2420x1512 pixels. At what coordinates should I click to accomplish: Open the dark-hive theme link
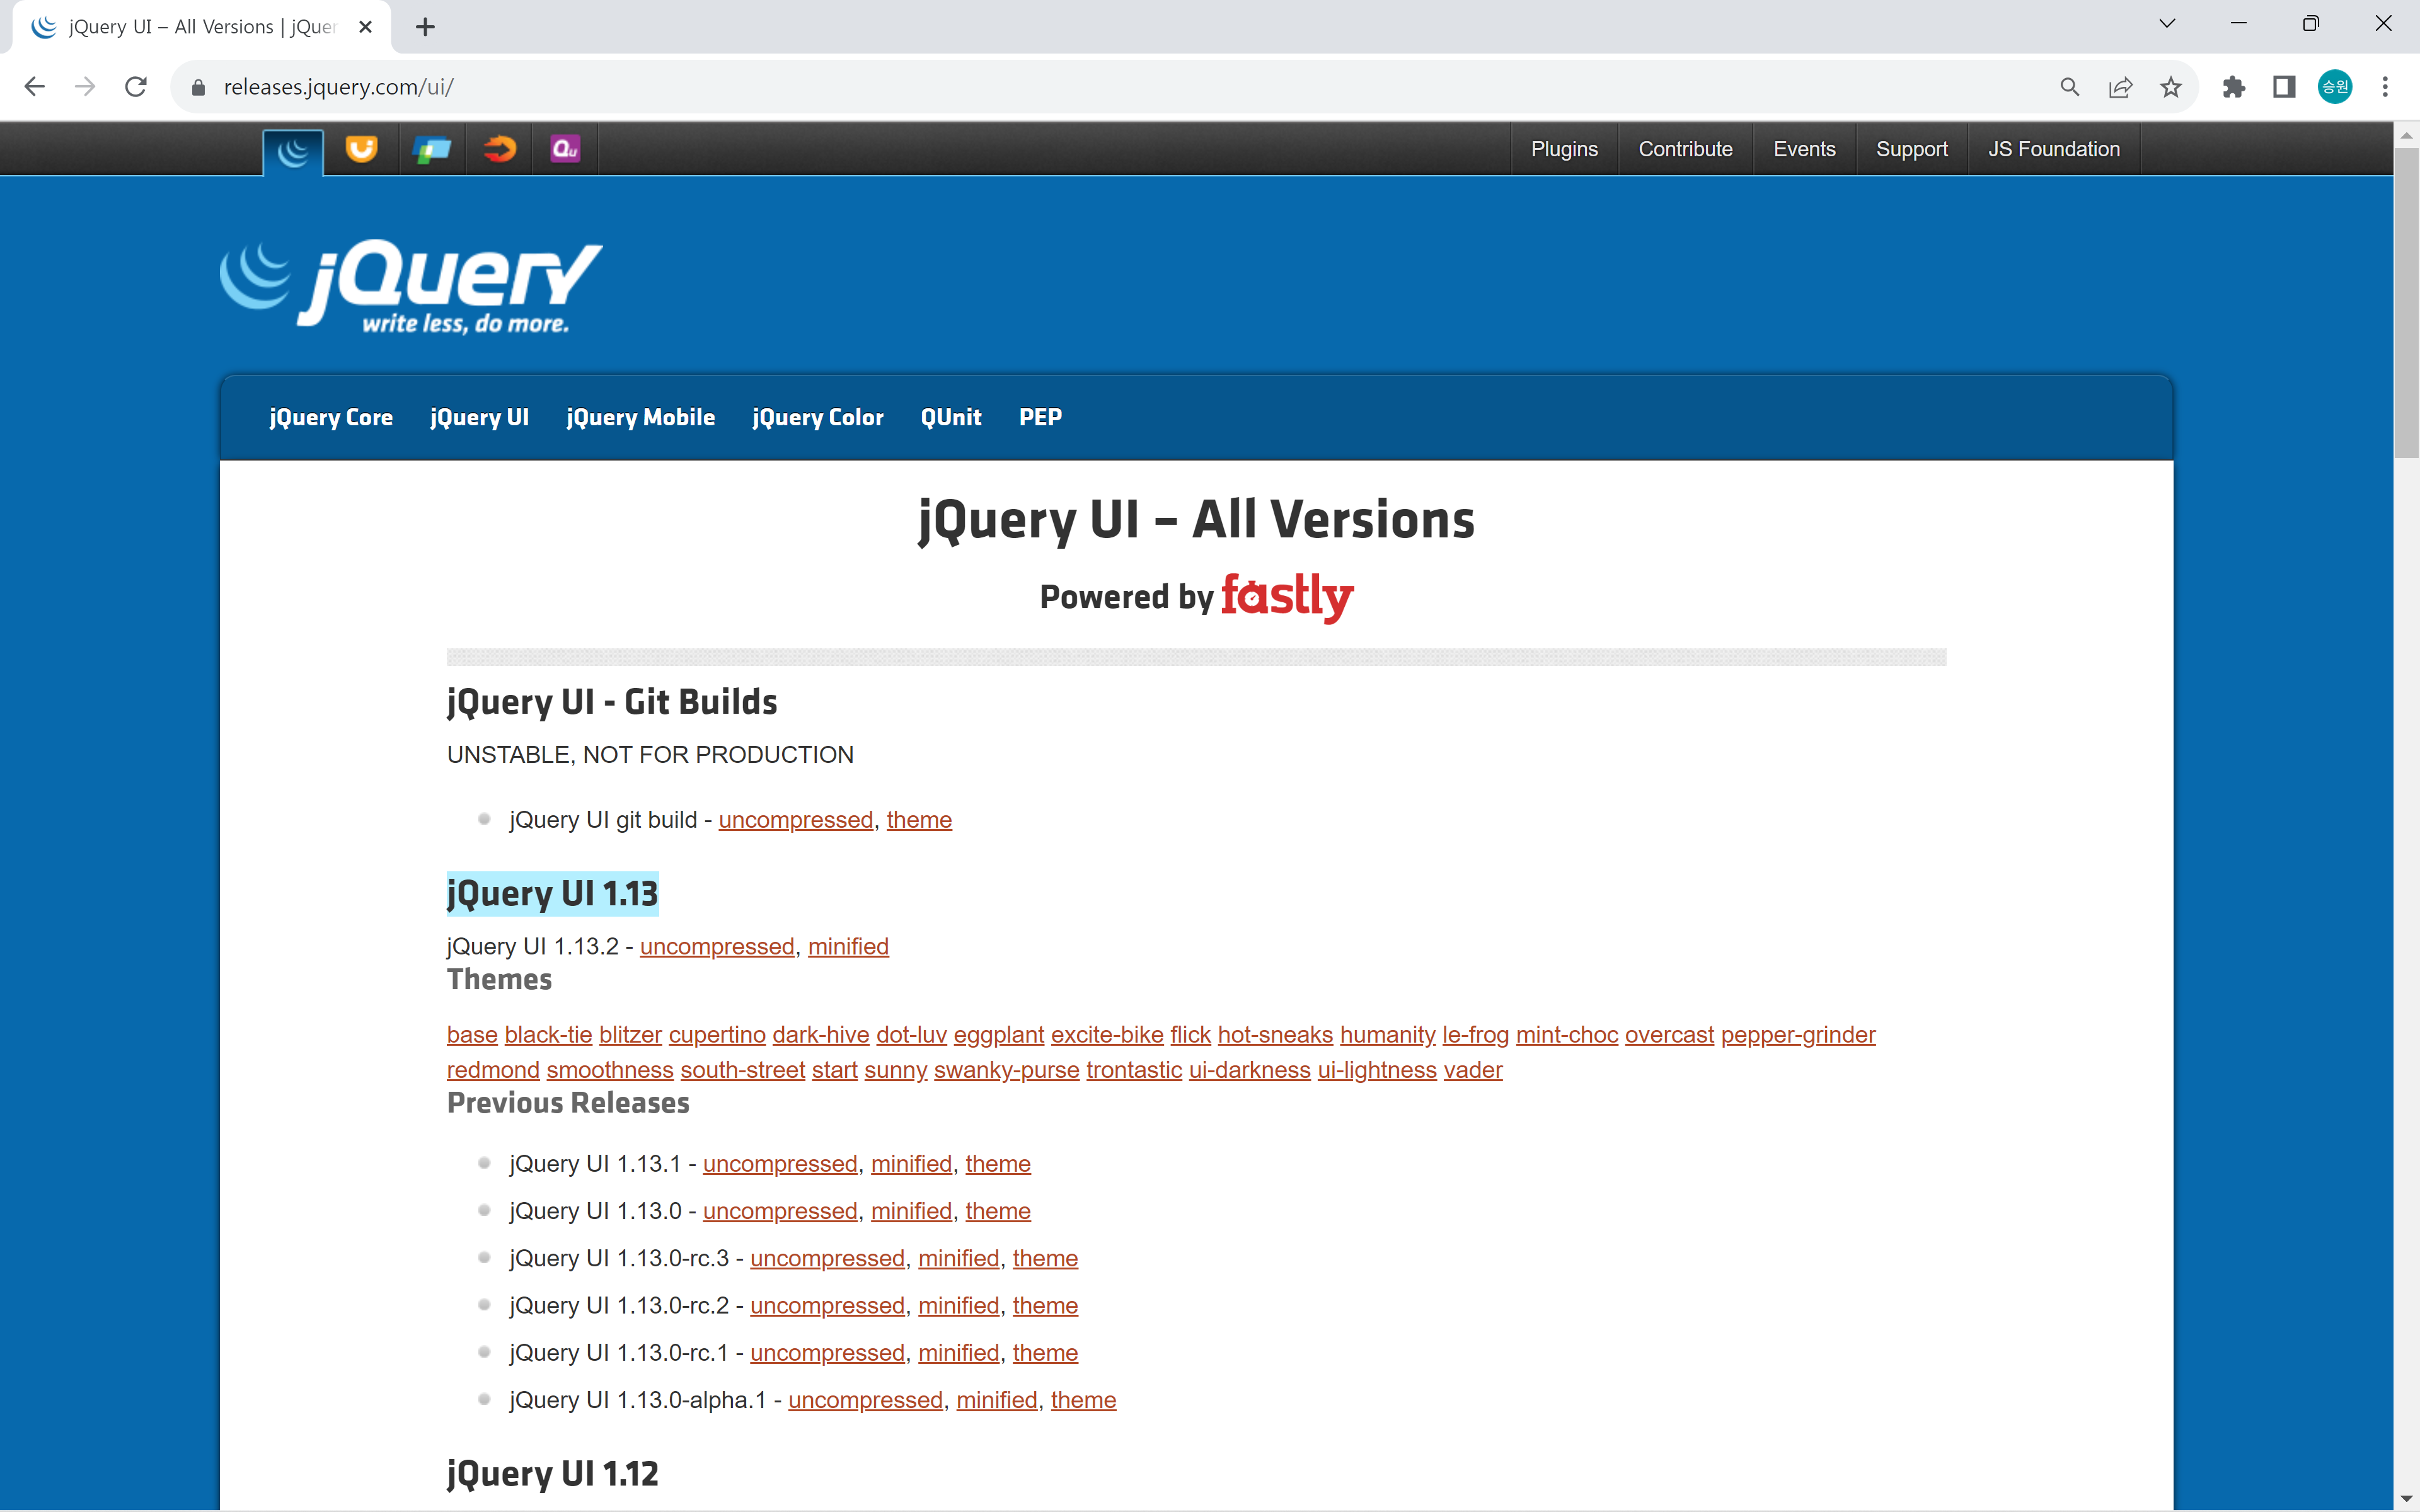[x=820, y=1034]
